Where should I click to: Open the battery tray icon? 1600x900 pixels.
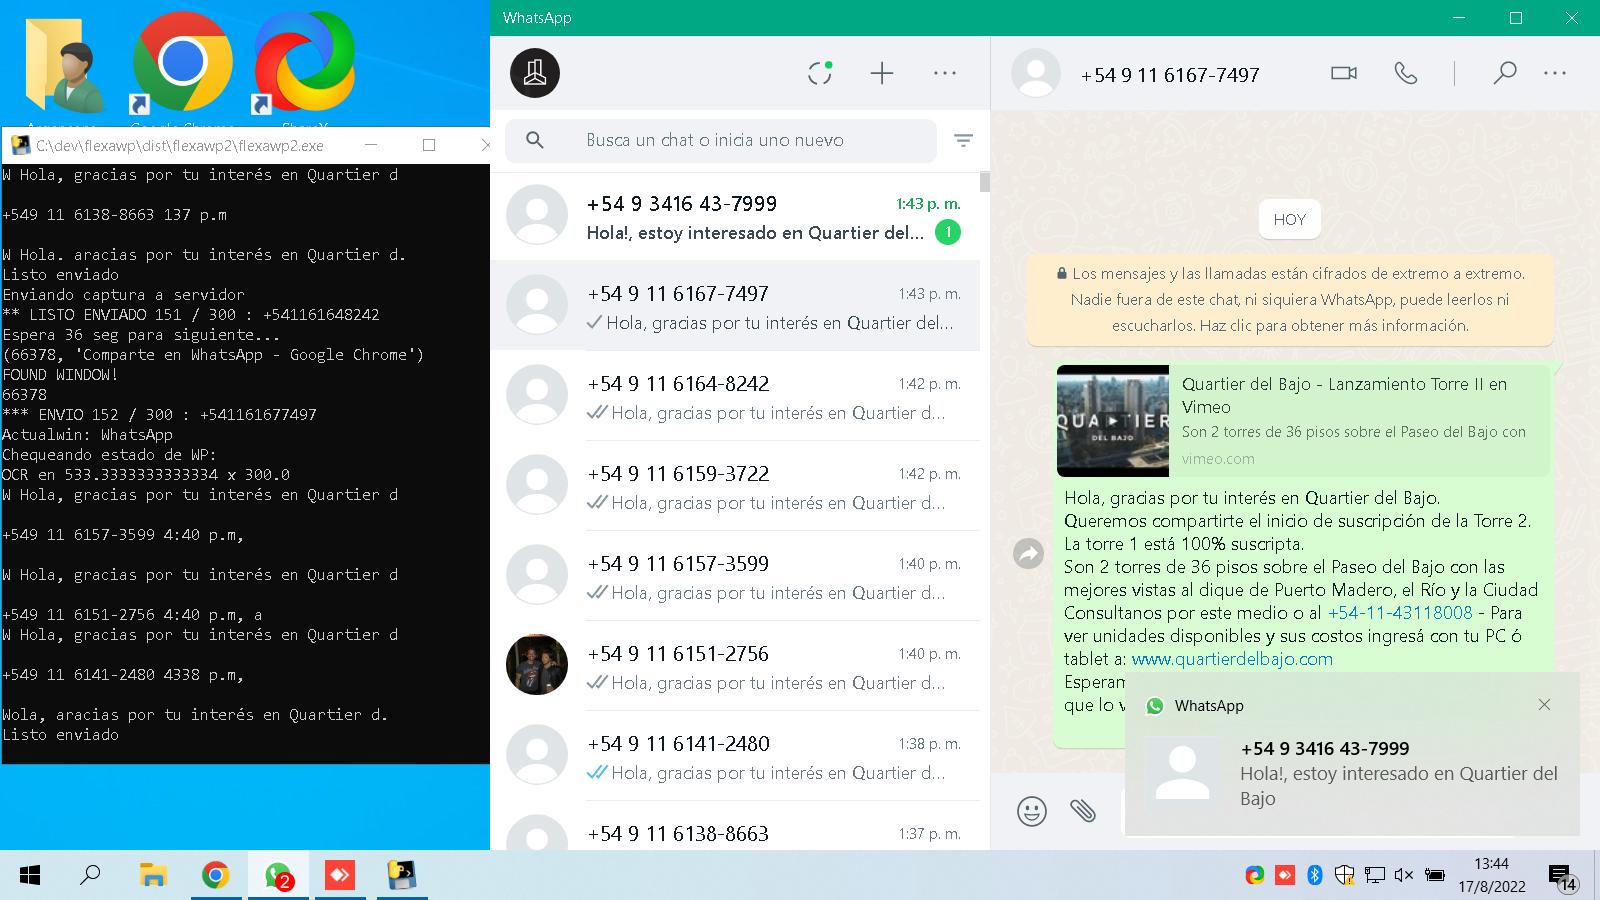(1435, 876)
